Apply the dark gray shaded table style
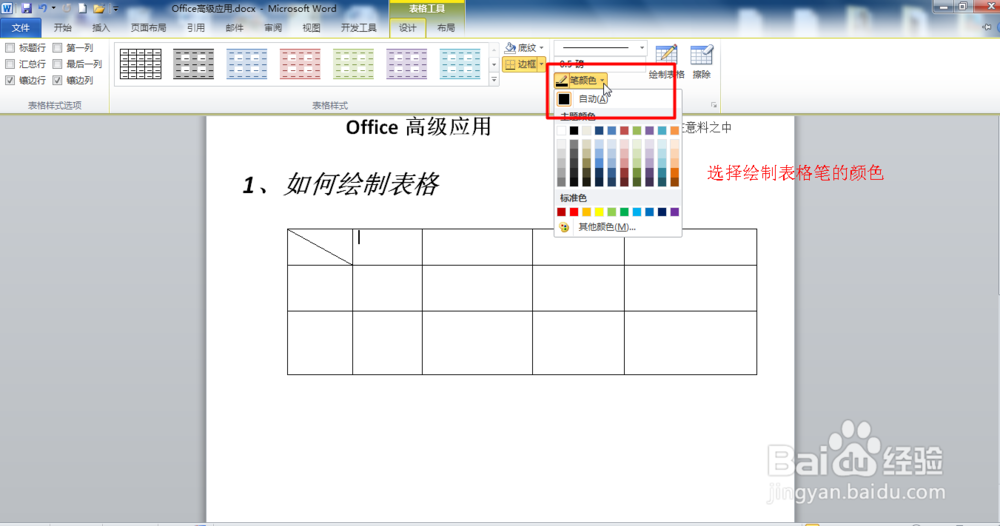Viewport: 1000px width, 526px height. [x=193, y=64]
